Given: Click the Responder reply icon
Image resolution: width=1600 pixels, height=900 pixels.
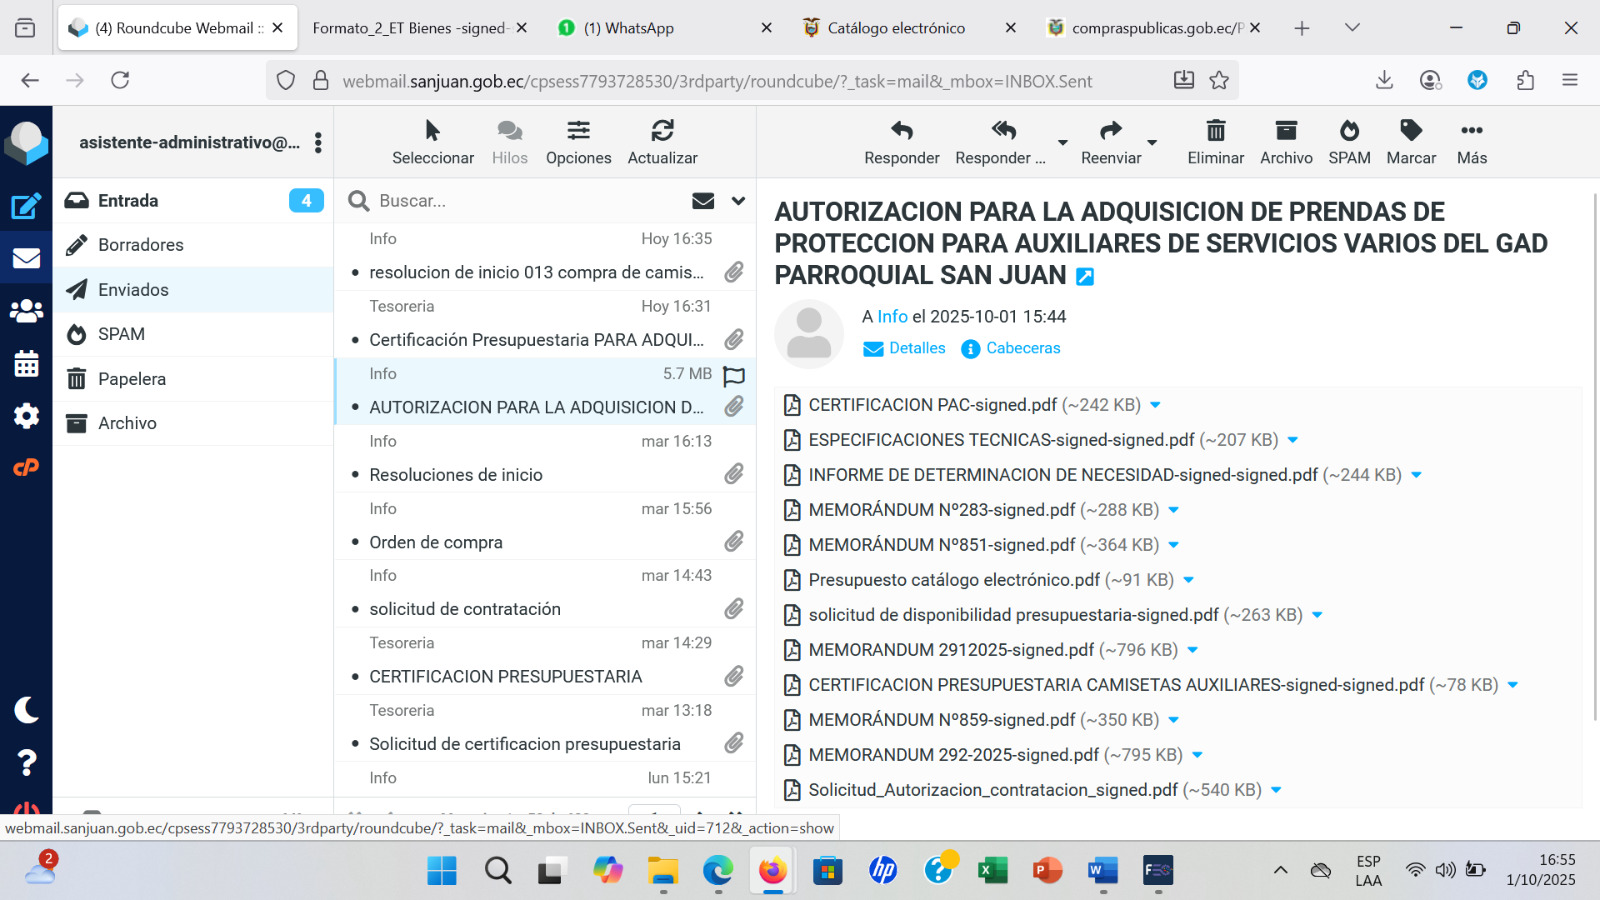Looking at the screenshot, I should pos(901,131).
